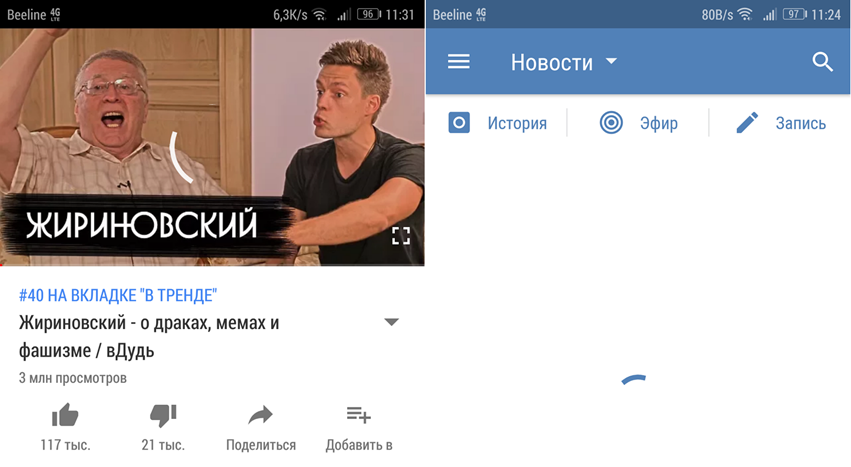The height and width of the screenshot is (467, 851).
Task: Tap the add to playlist icon
Action: point(359,415)
